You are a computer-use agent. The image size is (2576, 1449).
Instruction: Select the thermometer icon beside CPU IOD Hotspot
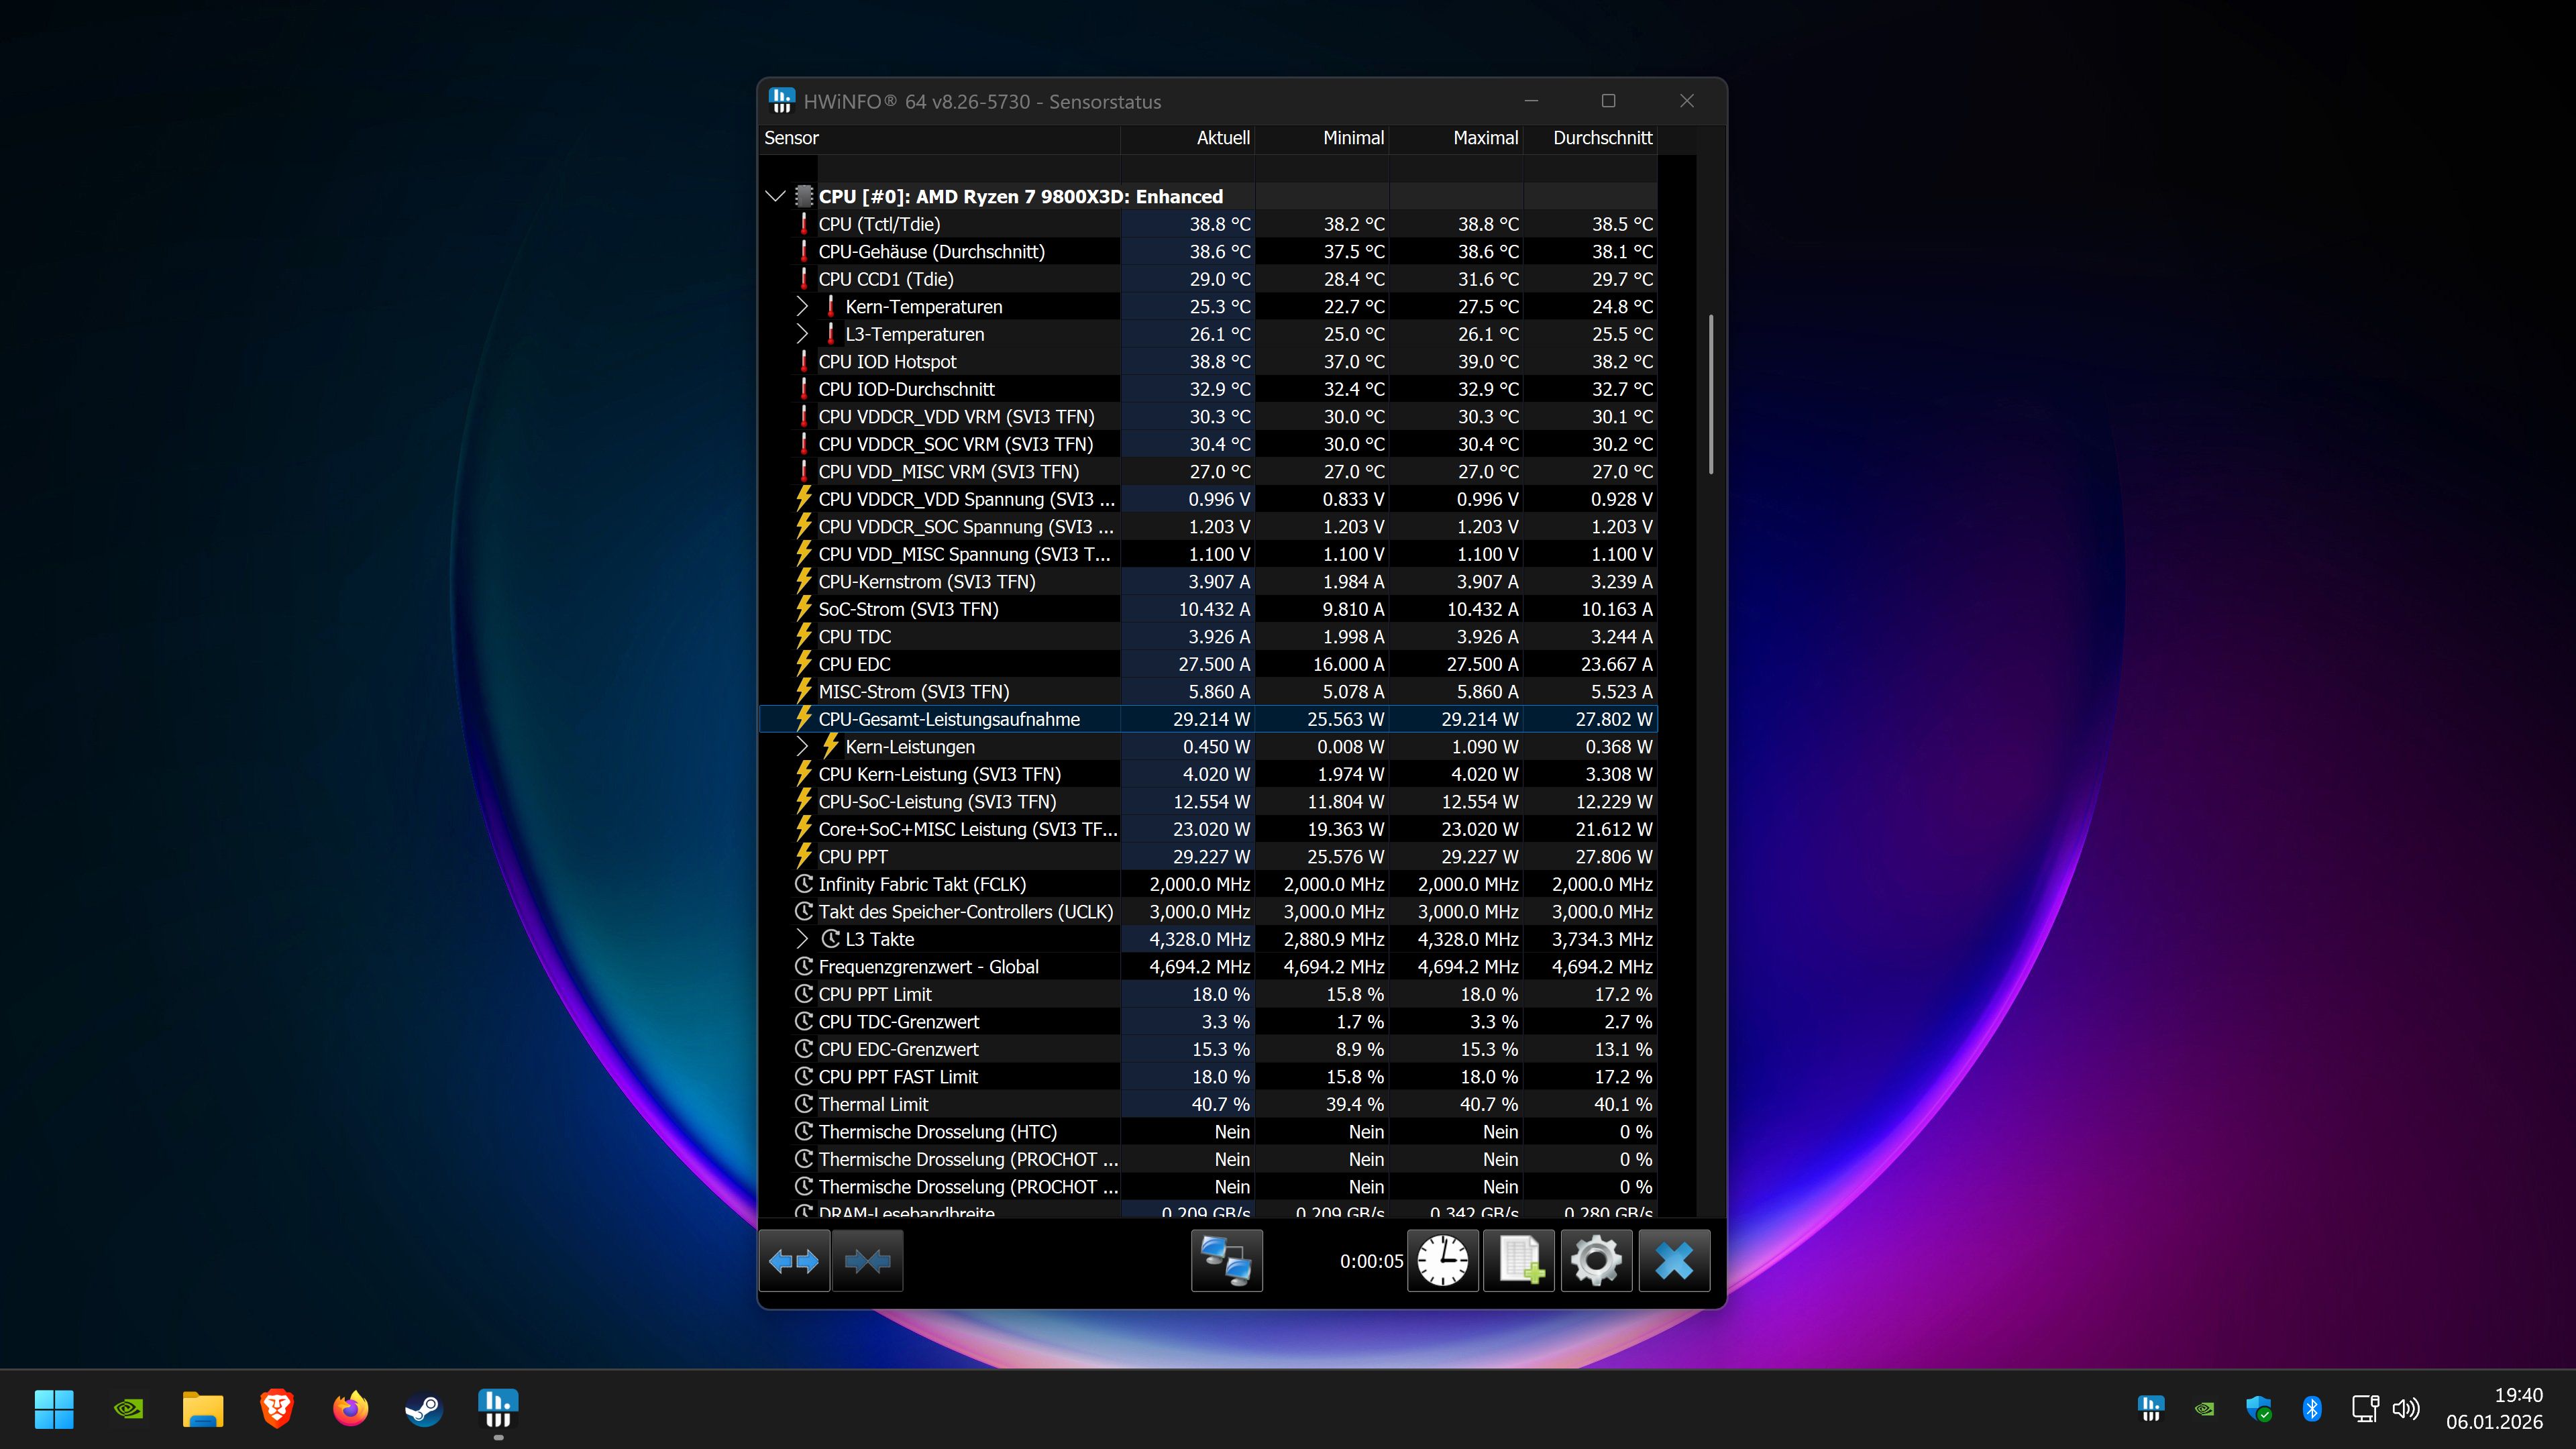click(x=806, y=361)
